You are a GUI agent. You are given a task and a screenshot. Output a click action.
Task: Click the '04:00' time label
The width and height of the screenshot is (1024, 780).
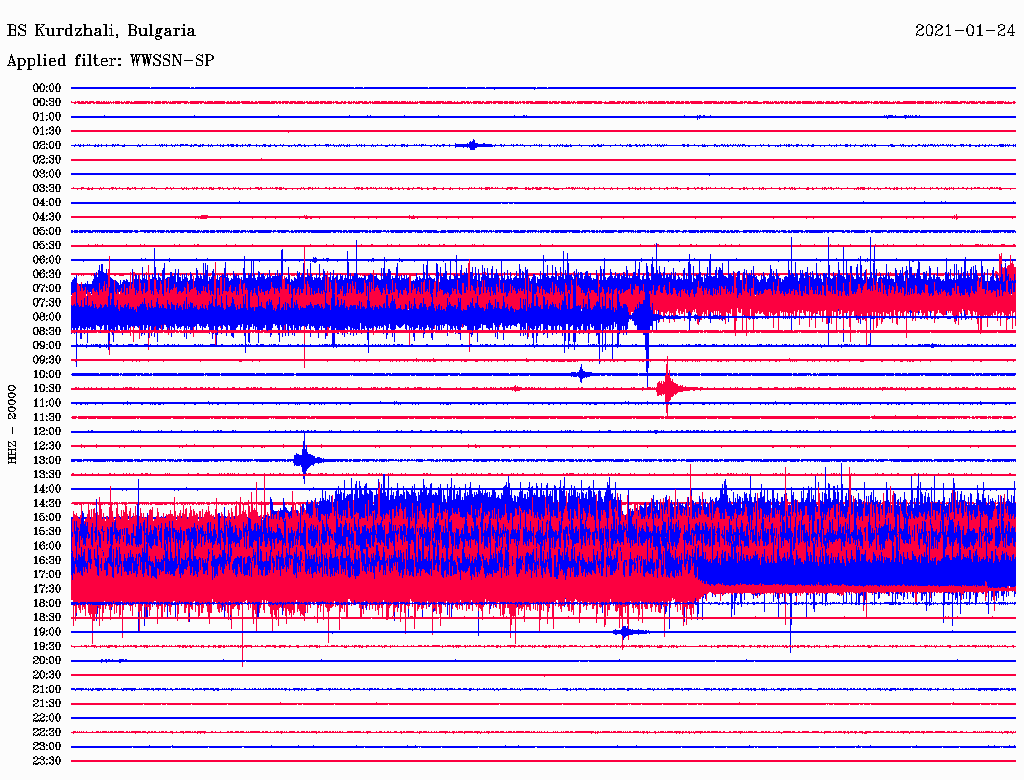click(x=47, y=203)
